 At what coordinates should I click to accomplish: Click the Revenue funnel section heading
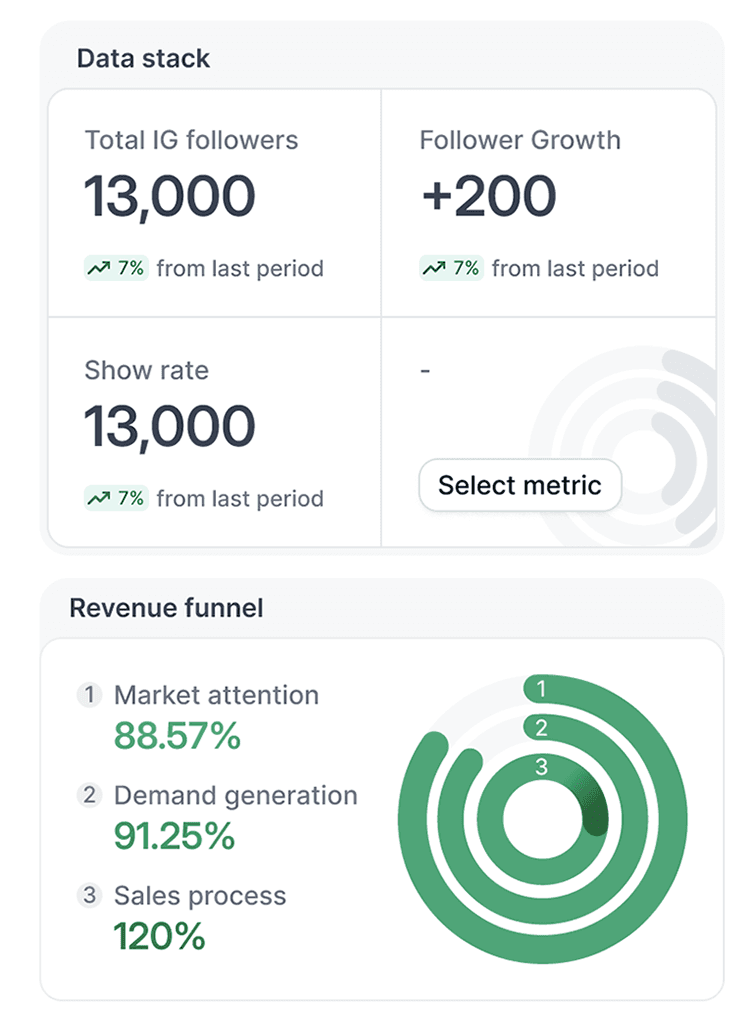tap(166, 608)
